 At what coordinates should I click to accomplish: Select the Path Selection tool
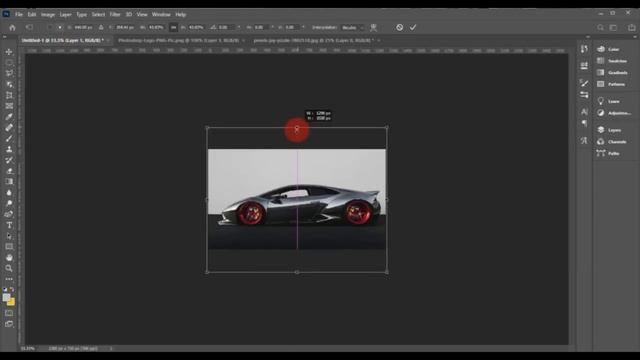click(x=9, y=236)
